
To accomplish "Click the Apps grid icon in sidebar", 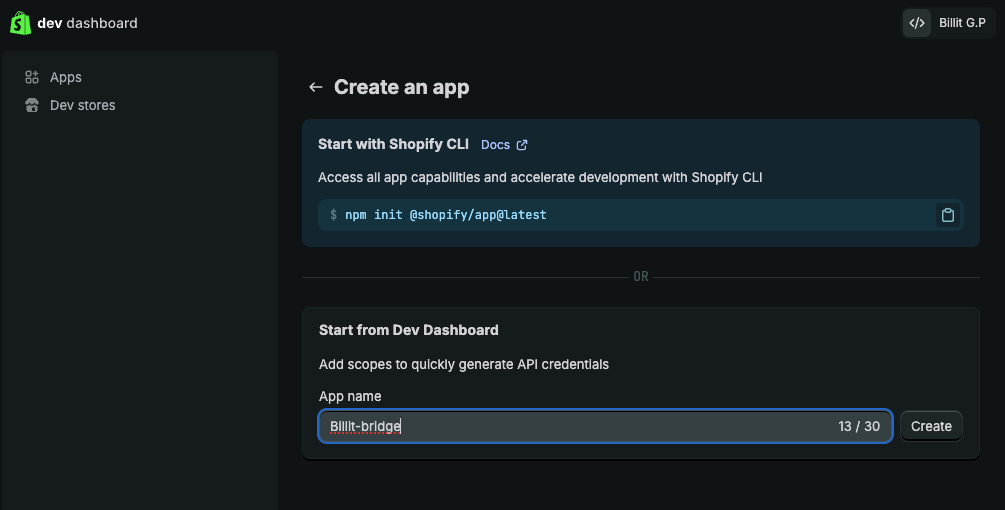I will [x=32, y=77].
